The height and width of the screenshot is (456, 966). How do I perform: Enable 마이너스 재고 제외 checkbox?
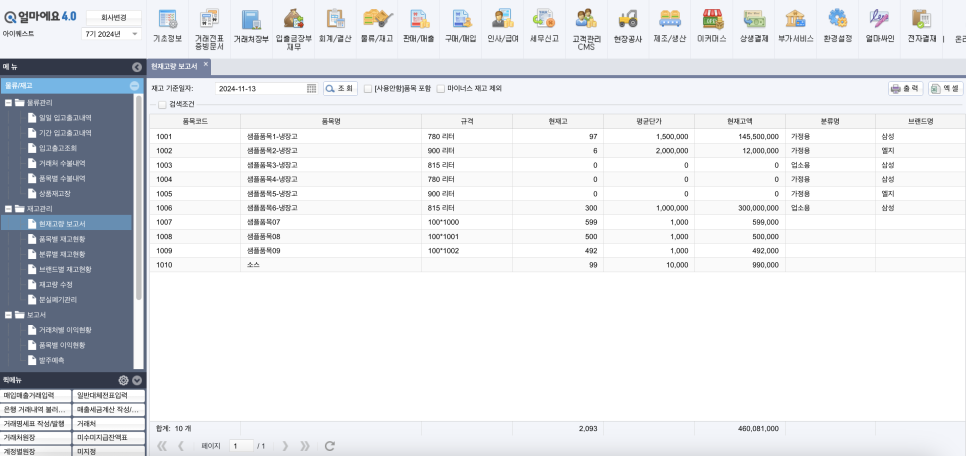440,89
